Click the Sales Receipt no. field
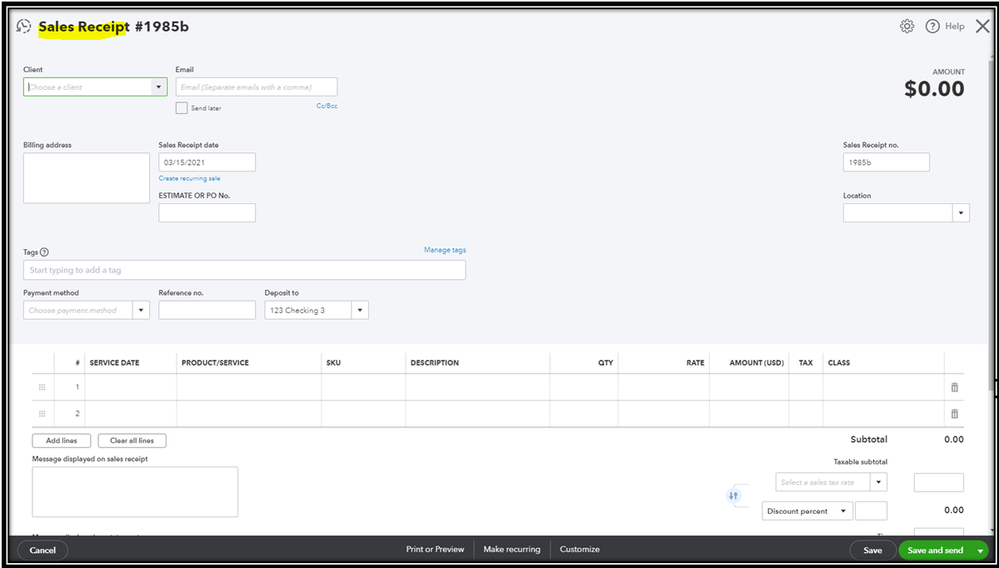The image size is (999, 568). point(886,162)
